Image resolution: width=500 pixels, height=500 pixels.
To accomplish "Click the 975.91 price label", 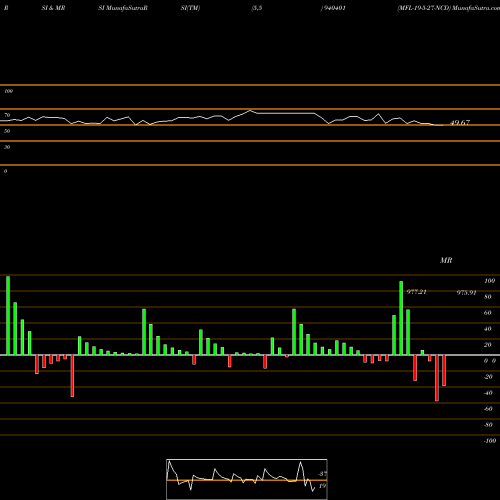I will pos(466,293).
